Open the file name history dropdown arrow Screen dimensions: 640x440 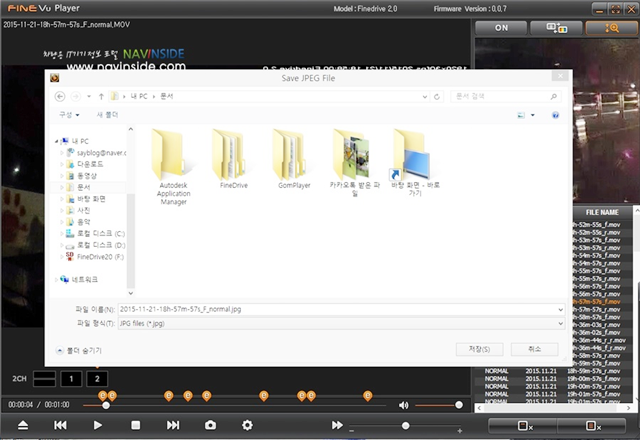click(x=560, y=310)
